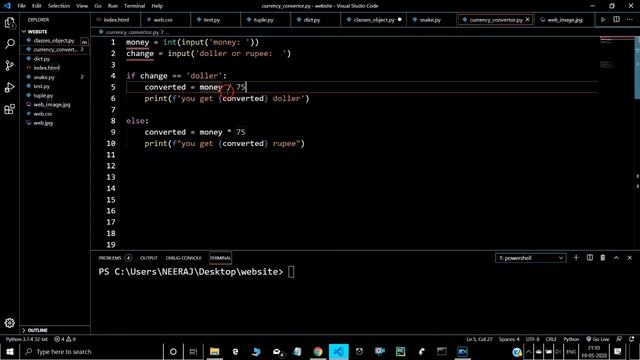Image resolution: width=640 pixels, height=360 pixels.
Task: Show hidden system tray icons
Action: coord(529,351)
